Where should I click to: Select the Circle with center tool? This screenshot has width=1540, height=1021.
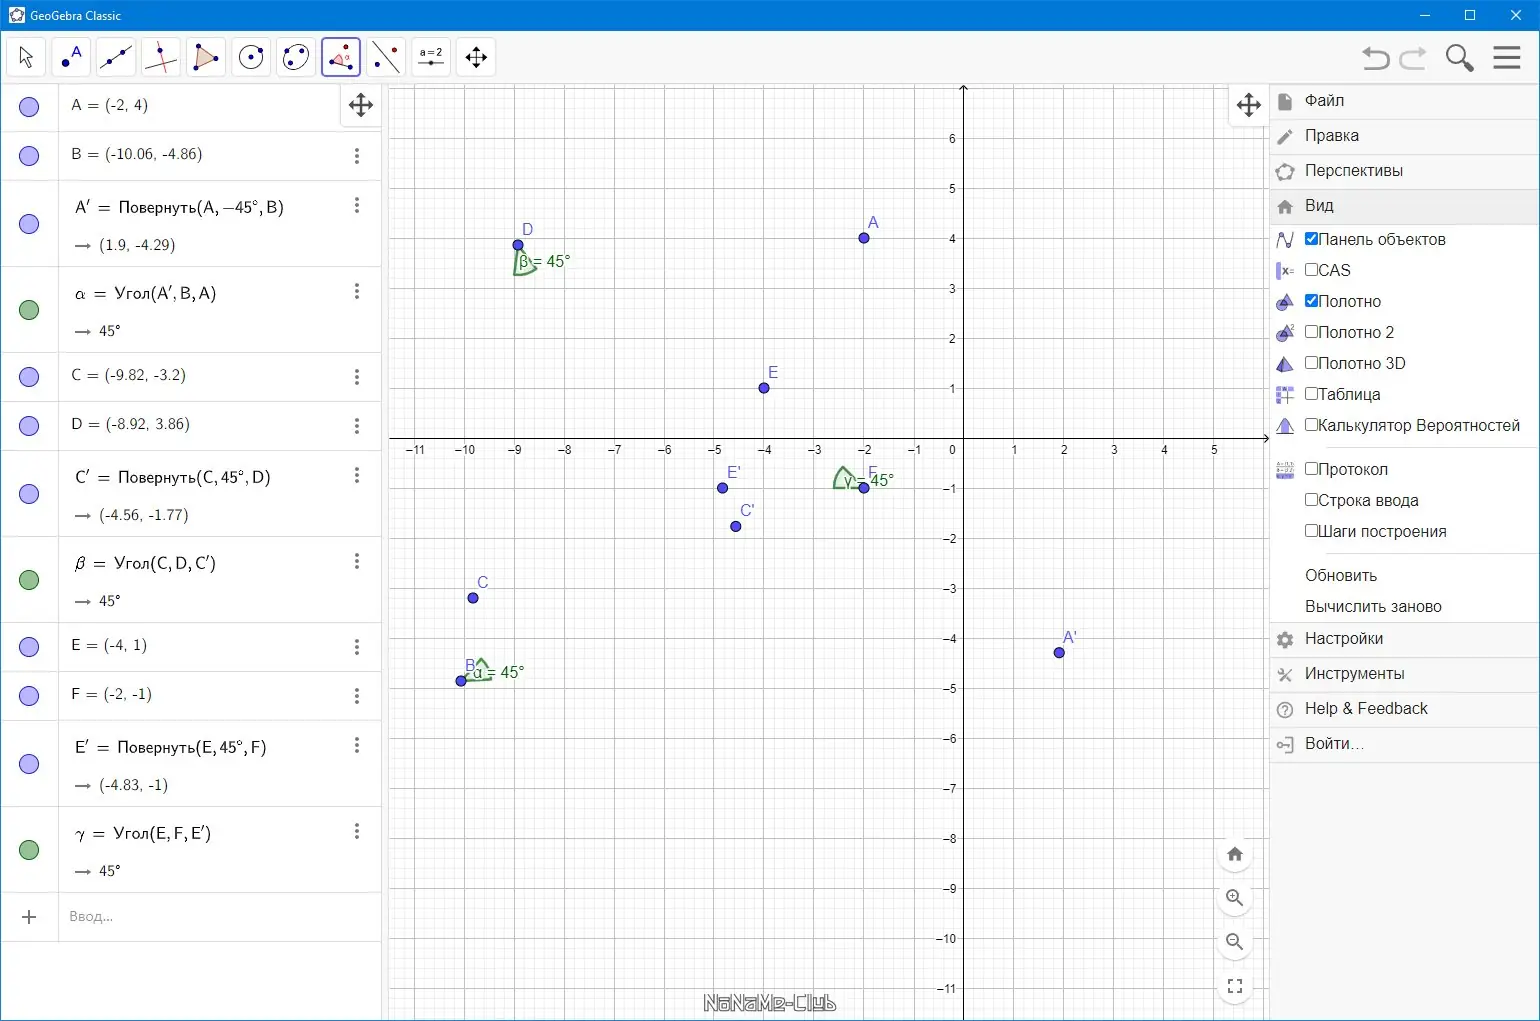251,57
